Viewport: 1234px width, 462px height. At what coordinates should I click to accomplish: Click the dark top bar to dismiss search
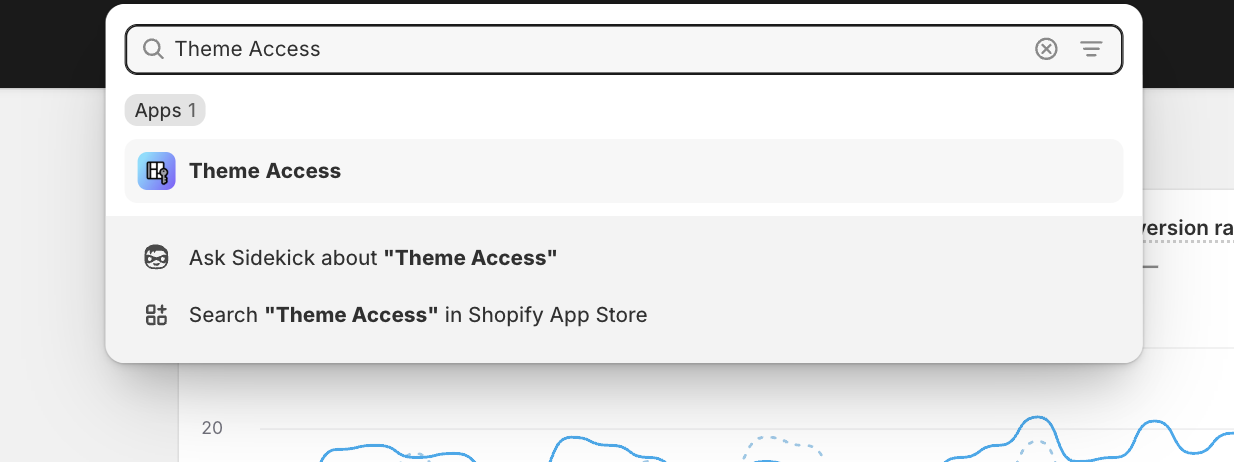click(50, 40)
